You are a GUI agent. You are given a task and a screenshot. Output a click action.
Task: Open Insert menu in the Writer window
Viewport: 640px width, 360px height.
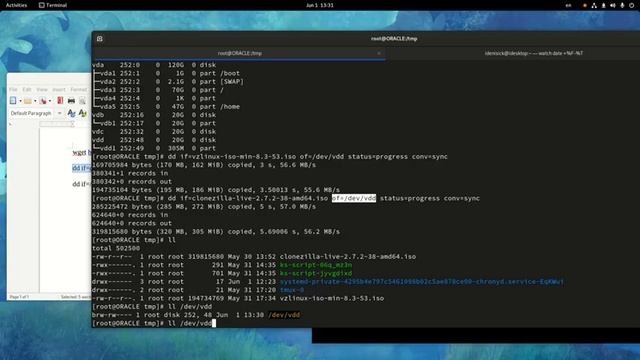(59, 89)
